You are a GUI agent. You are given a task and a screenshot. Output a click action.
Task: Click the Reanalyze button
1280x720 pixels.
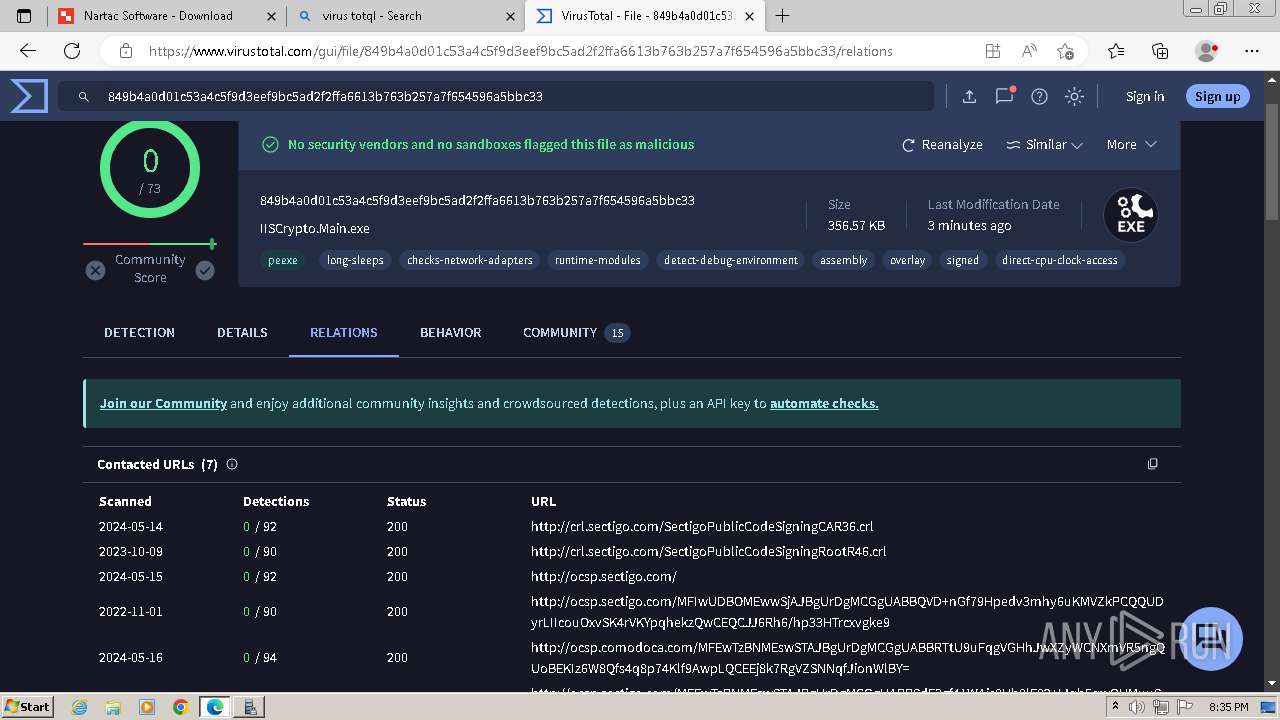(942, 144)
